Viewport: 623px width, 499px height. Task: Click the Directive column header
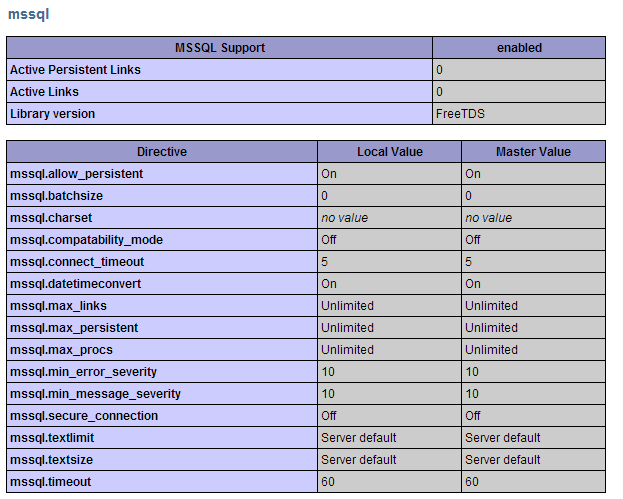pos(162,152)
